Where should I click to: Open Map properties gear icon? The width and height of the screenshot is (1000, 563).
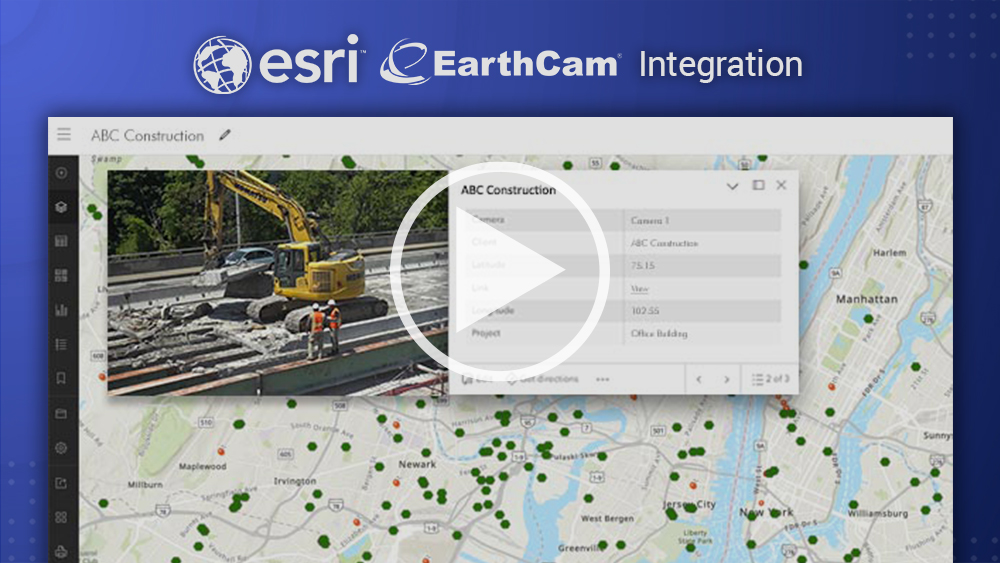tap(61, 448)
